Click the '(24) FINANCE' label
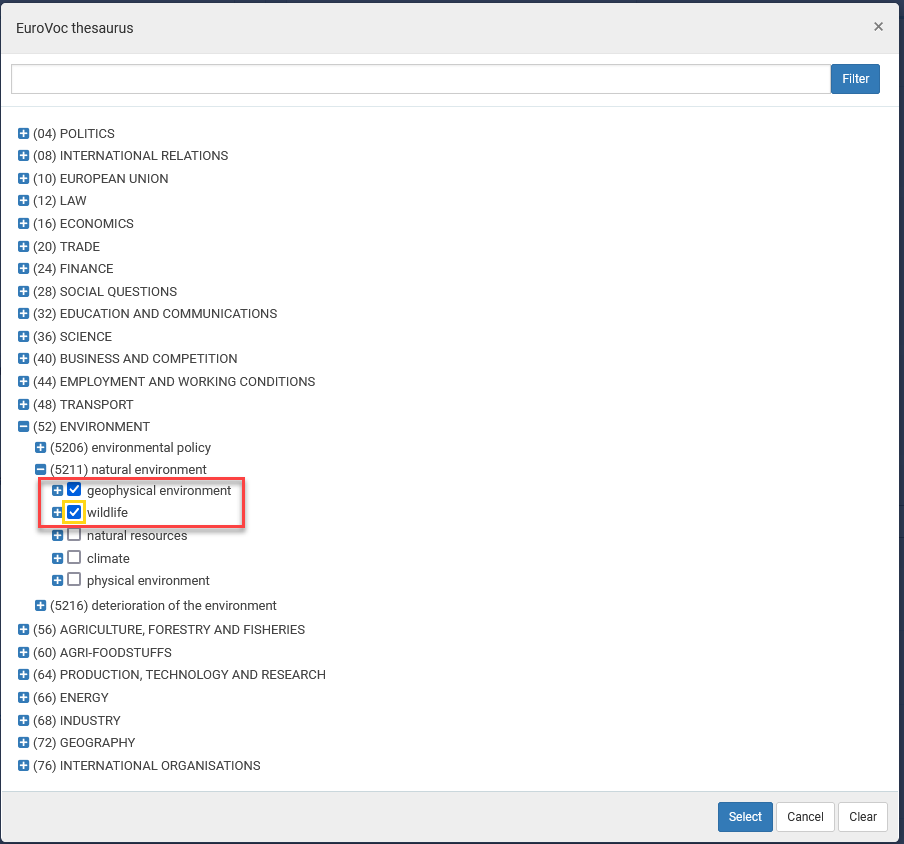904x844 pixels. click(x=73, y=269)
